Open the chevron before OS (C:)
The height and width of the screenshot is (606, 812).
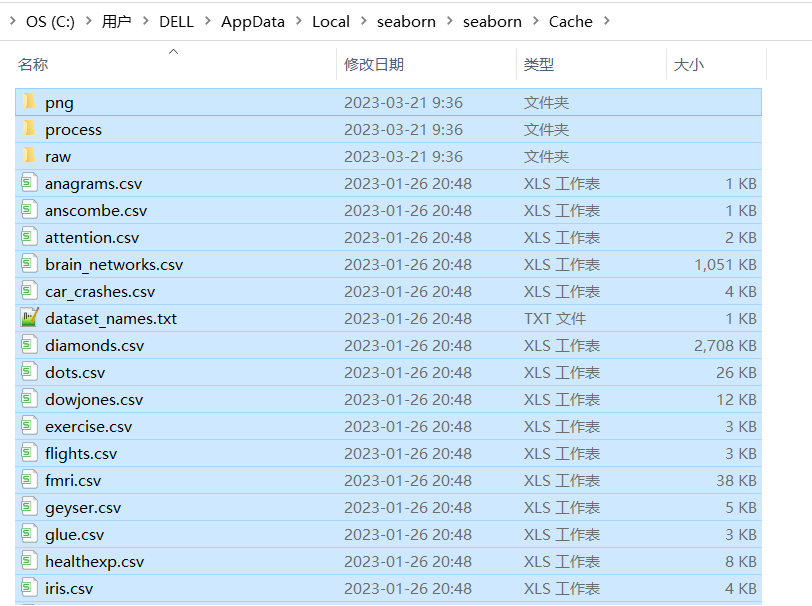(x=12, y=21)
